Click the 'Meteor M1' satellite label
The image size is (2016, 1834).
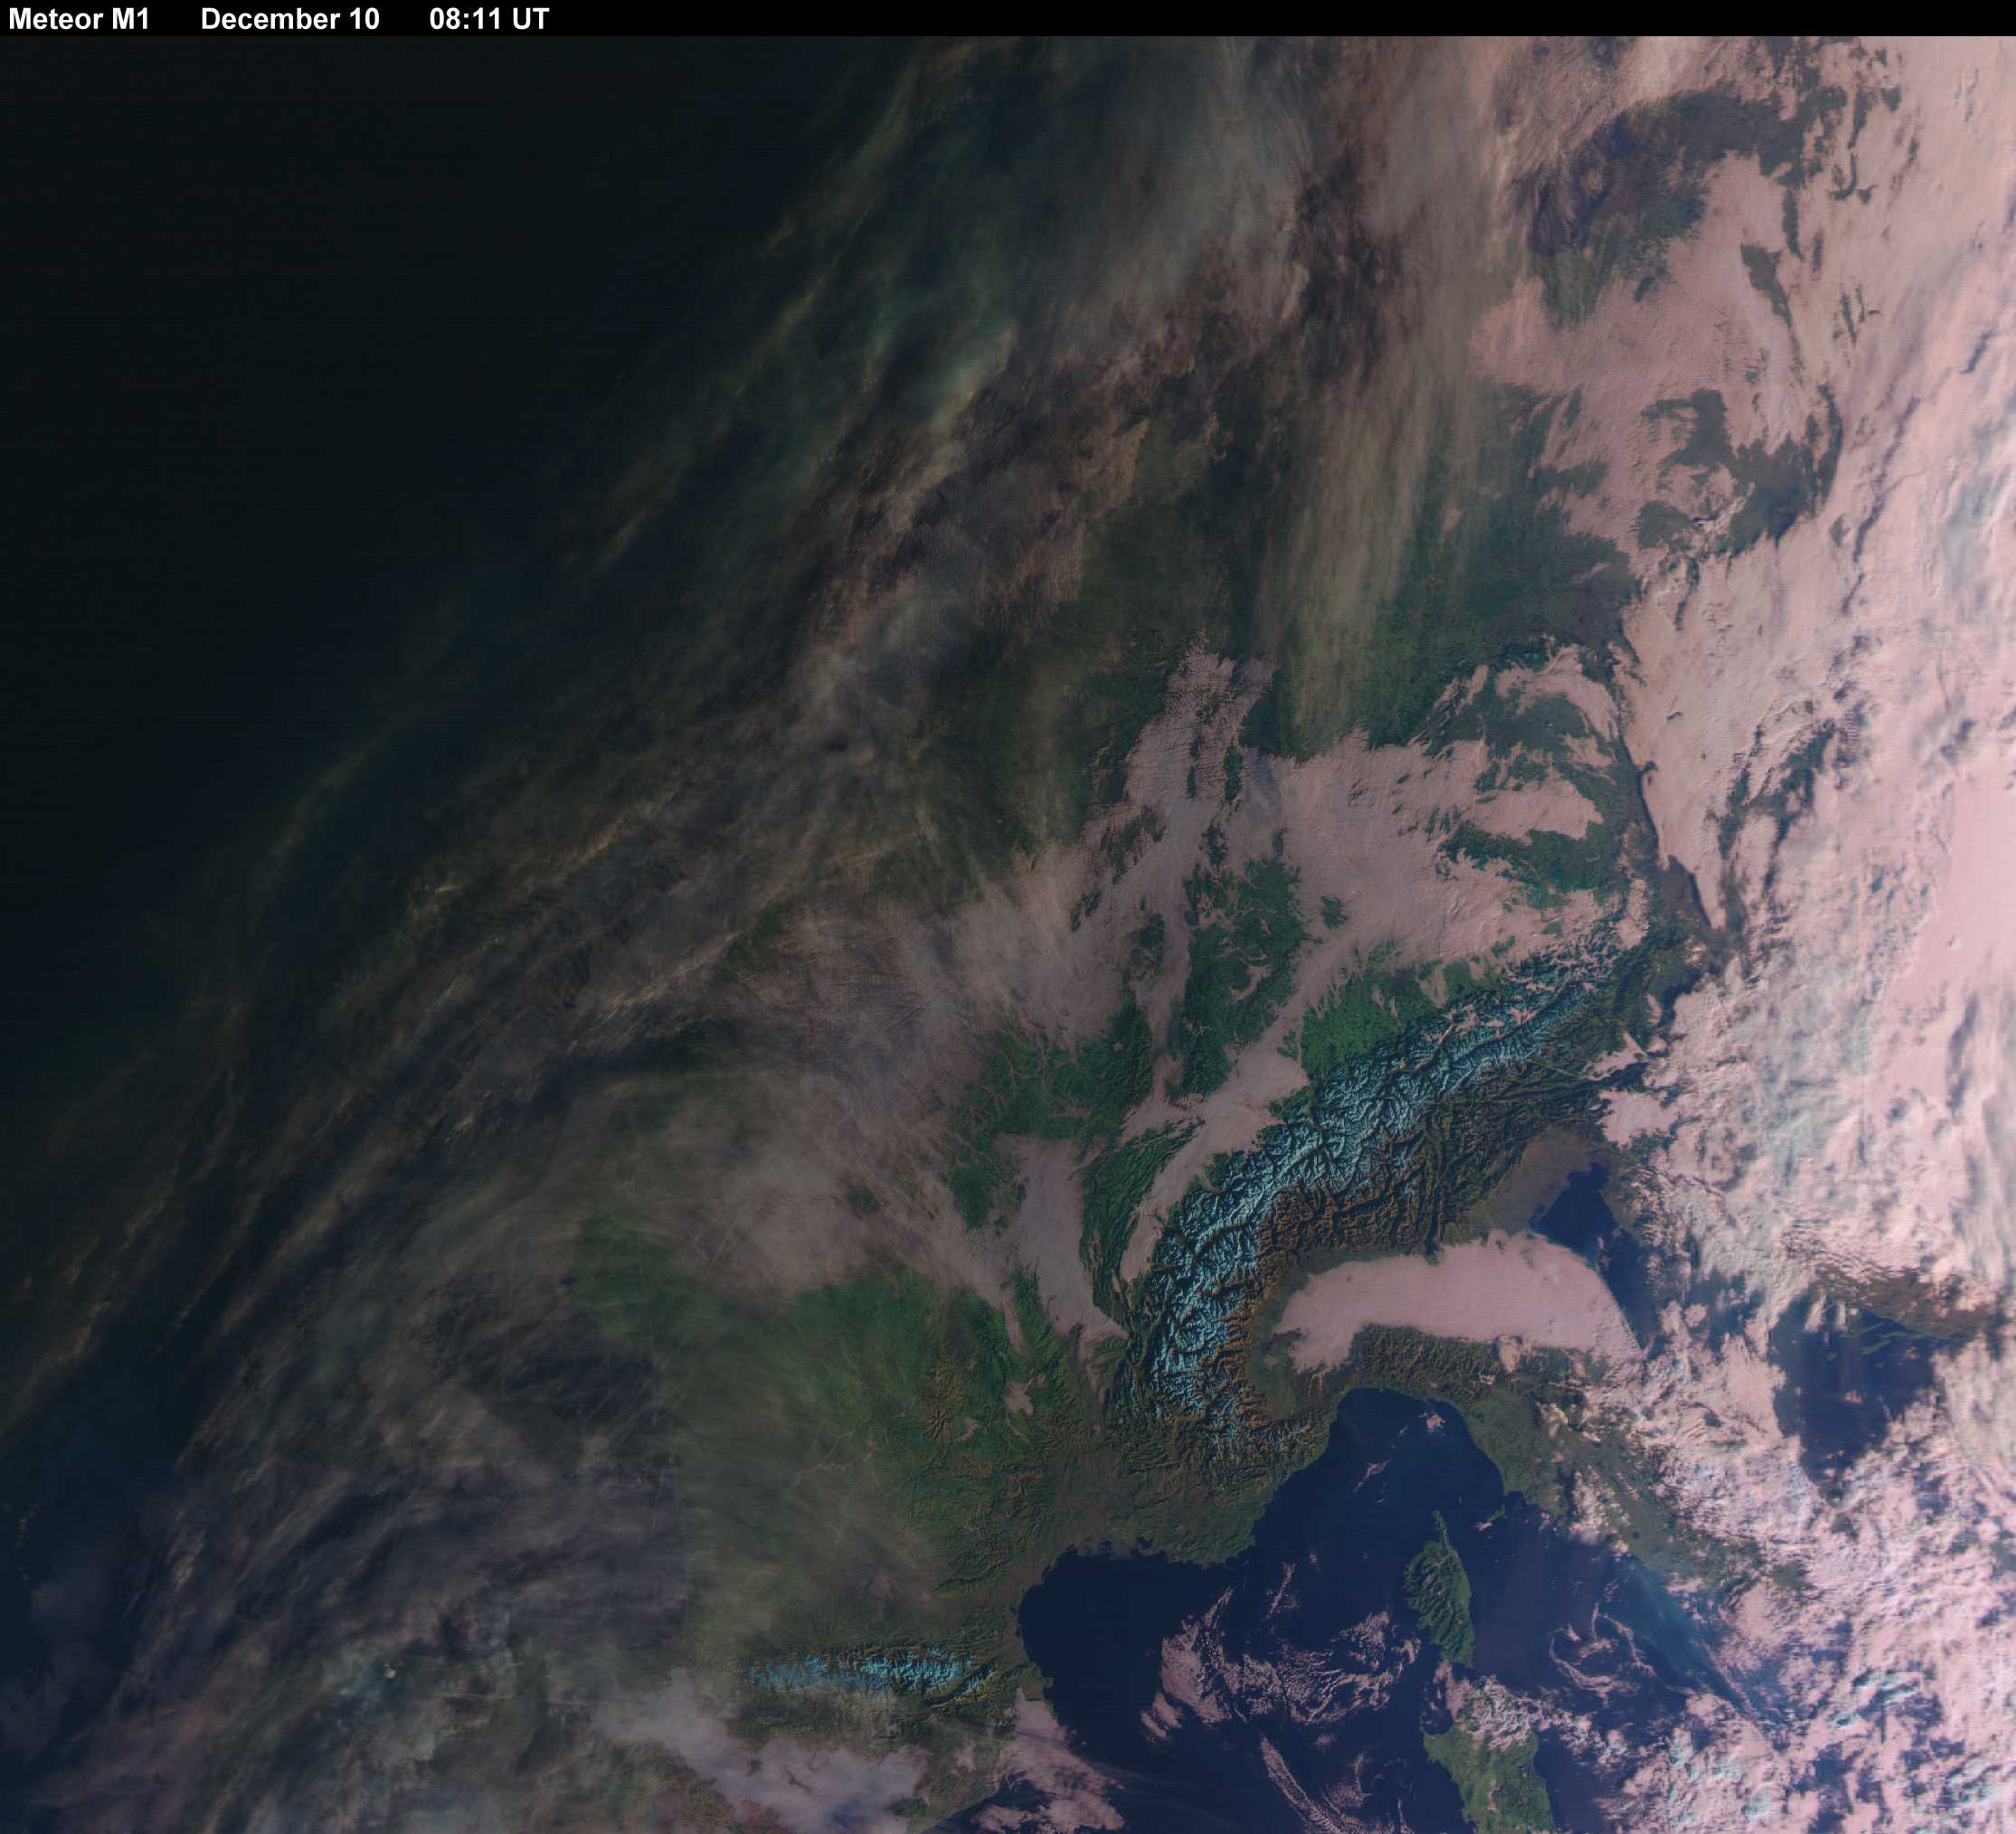click(x=79, y=19)
